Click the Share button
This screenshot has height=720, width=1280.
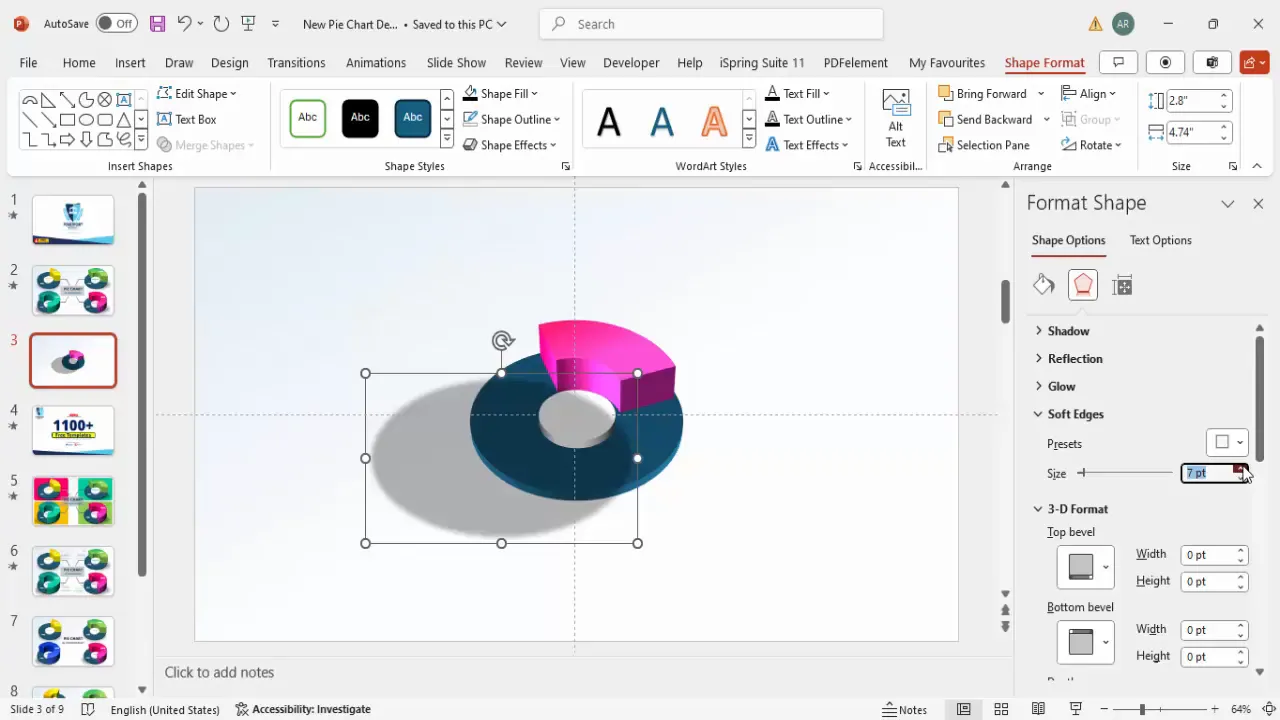1254,62
